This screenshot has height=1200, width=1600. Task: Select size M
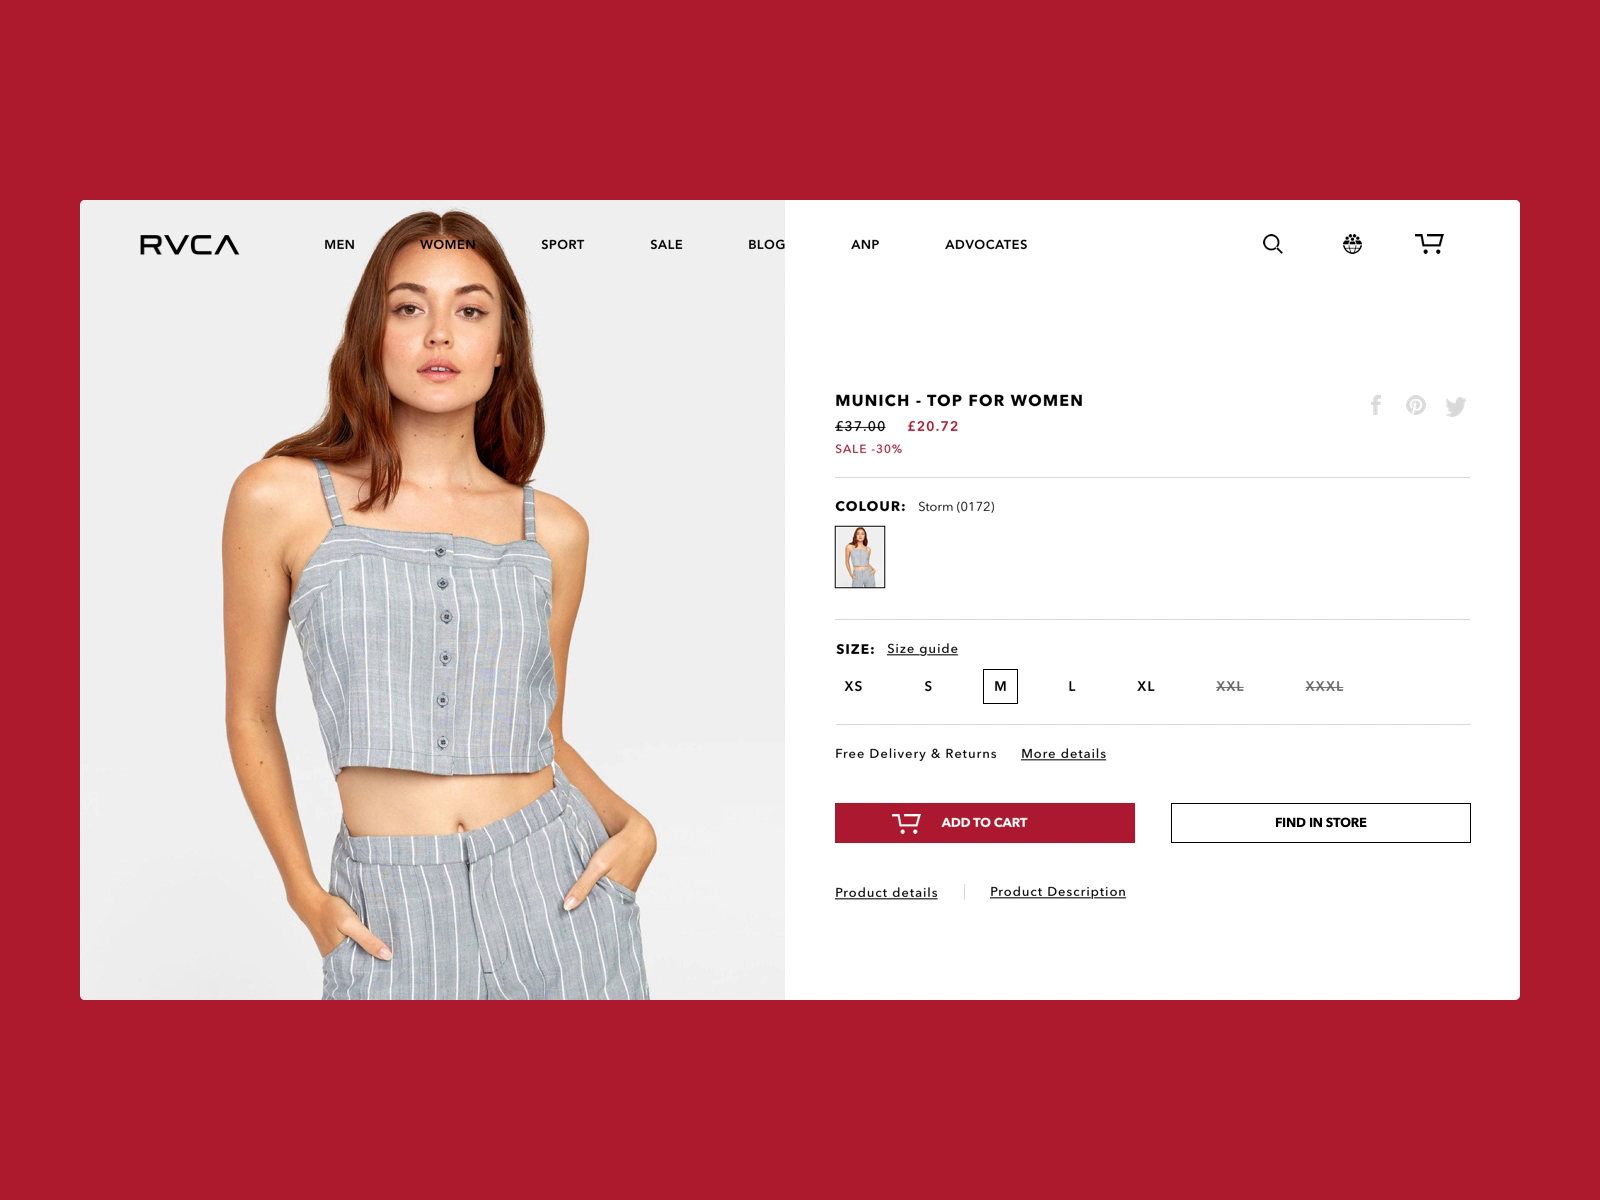point(1000,686)
